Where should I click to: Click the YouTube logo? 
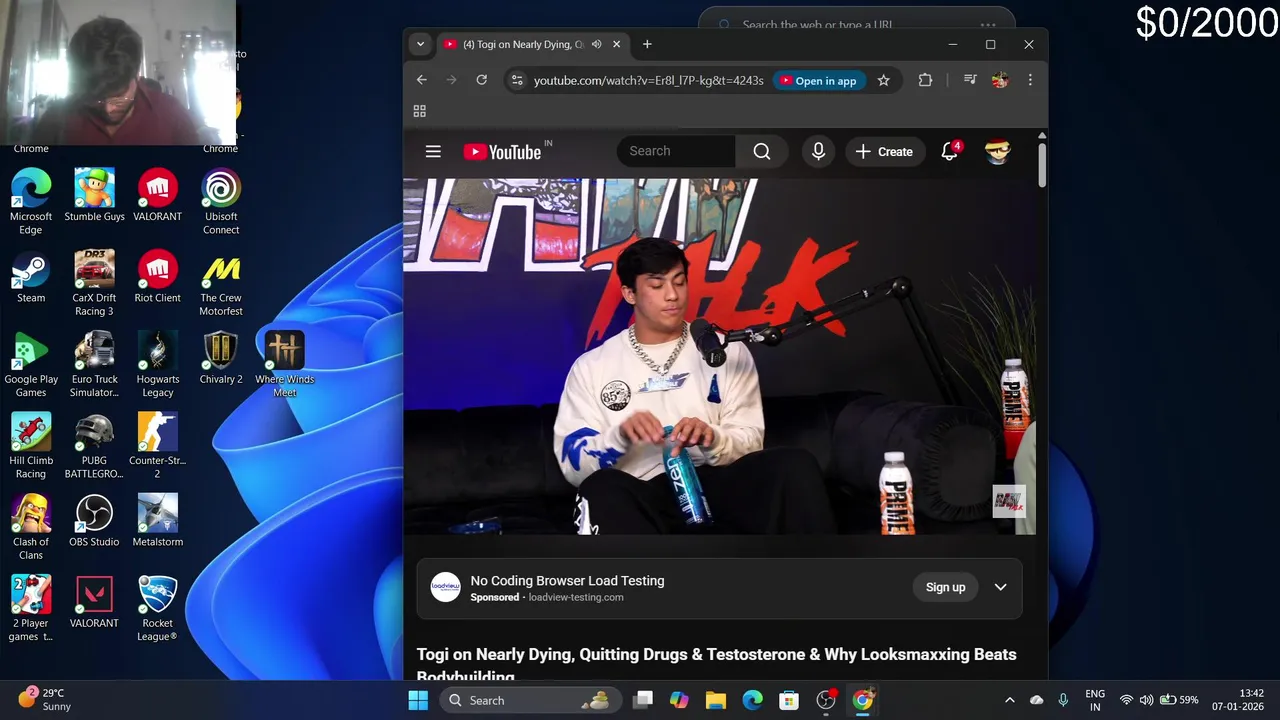pyautogui.click(x=502, y=151)
